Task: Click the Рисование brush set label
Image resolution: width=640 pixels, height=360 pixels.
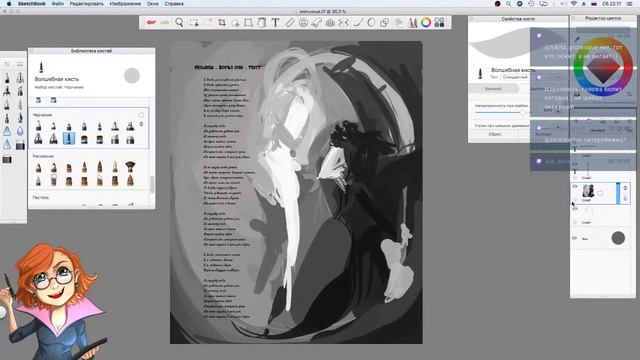Action: (x=43, y=156)
